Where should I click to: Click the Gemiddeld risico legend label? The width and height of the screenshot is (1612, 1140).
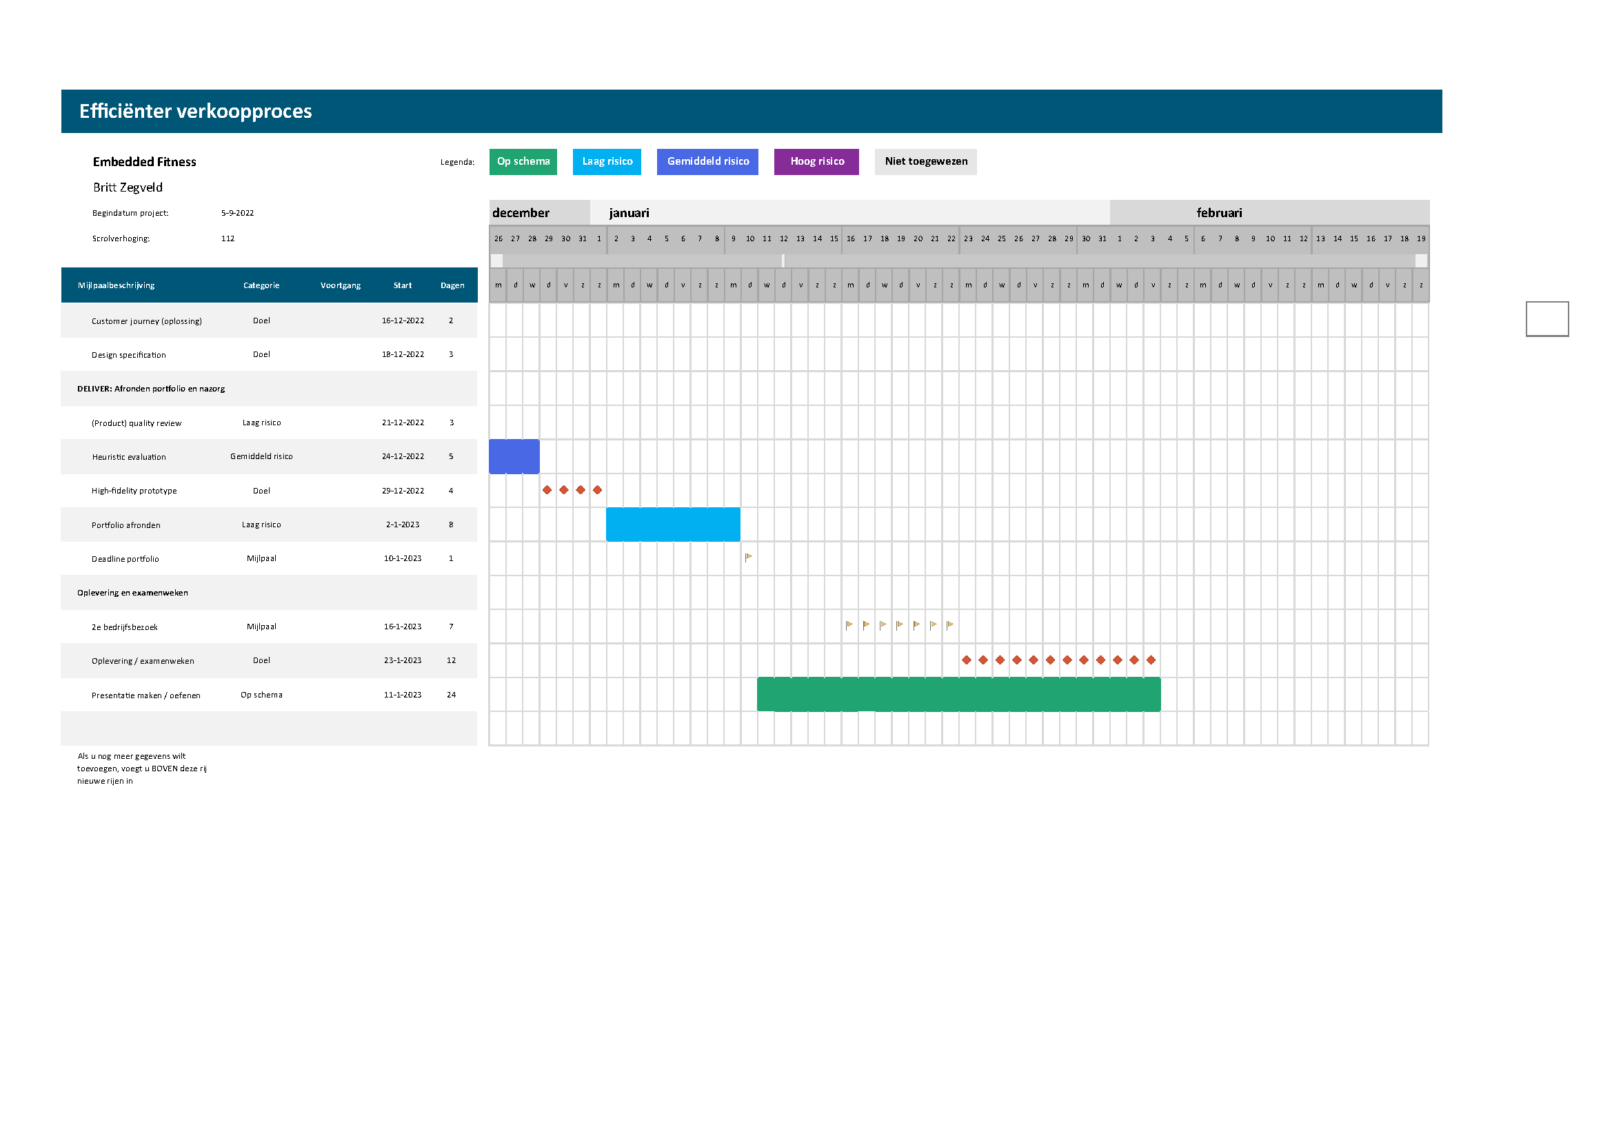[707, 162]
